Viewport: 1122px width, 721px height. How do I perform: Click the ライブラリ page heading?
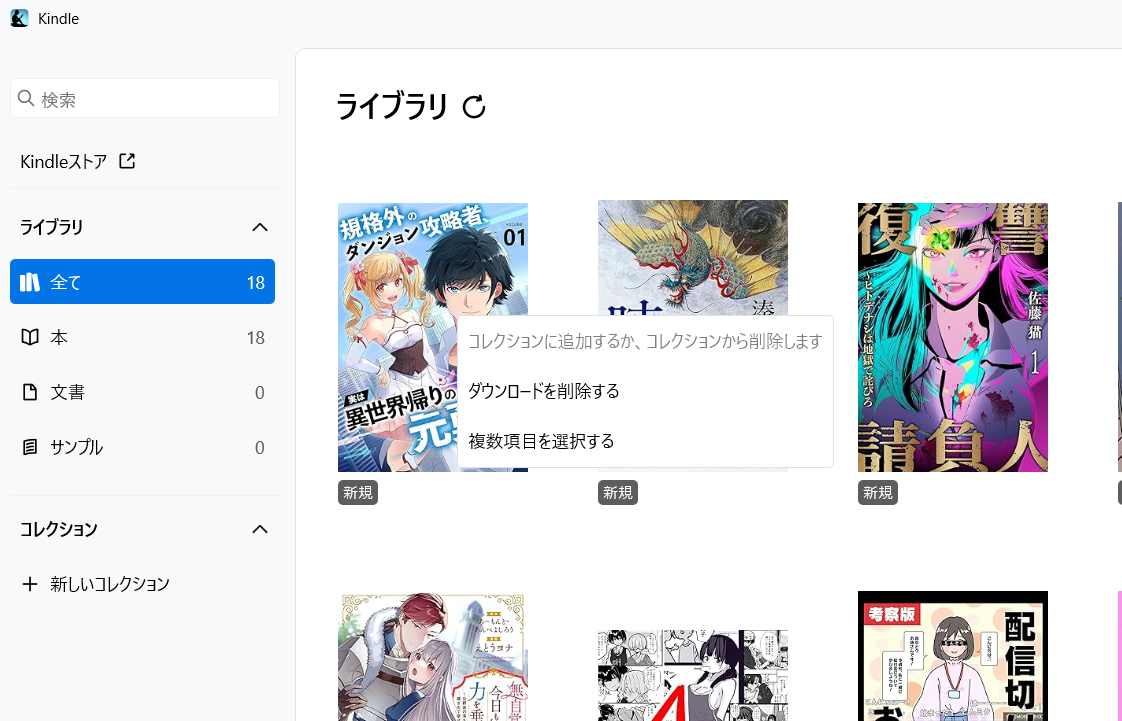392,107
